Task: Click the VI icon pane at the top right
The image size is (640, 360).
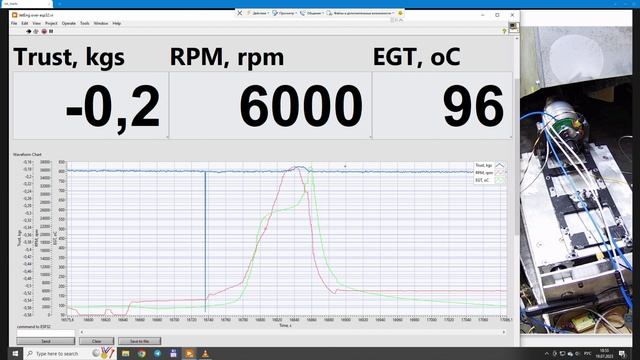Action: pyautogui.click(x=513, y=27)
